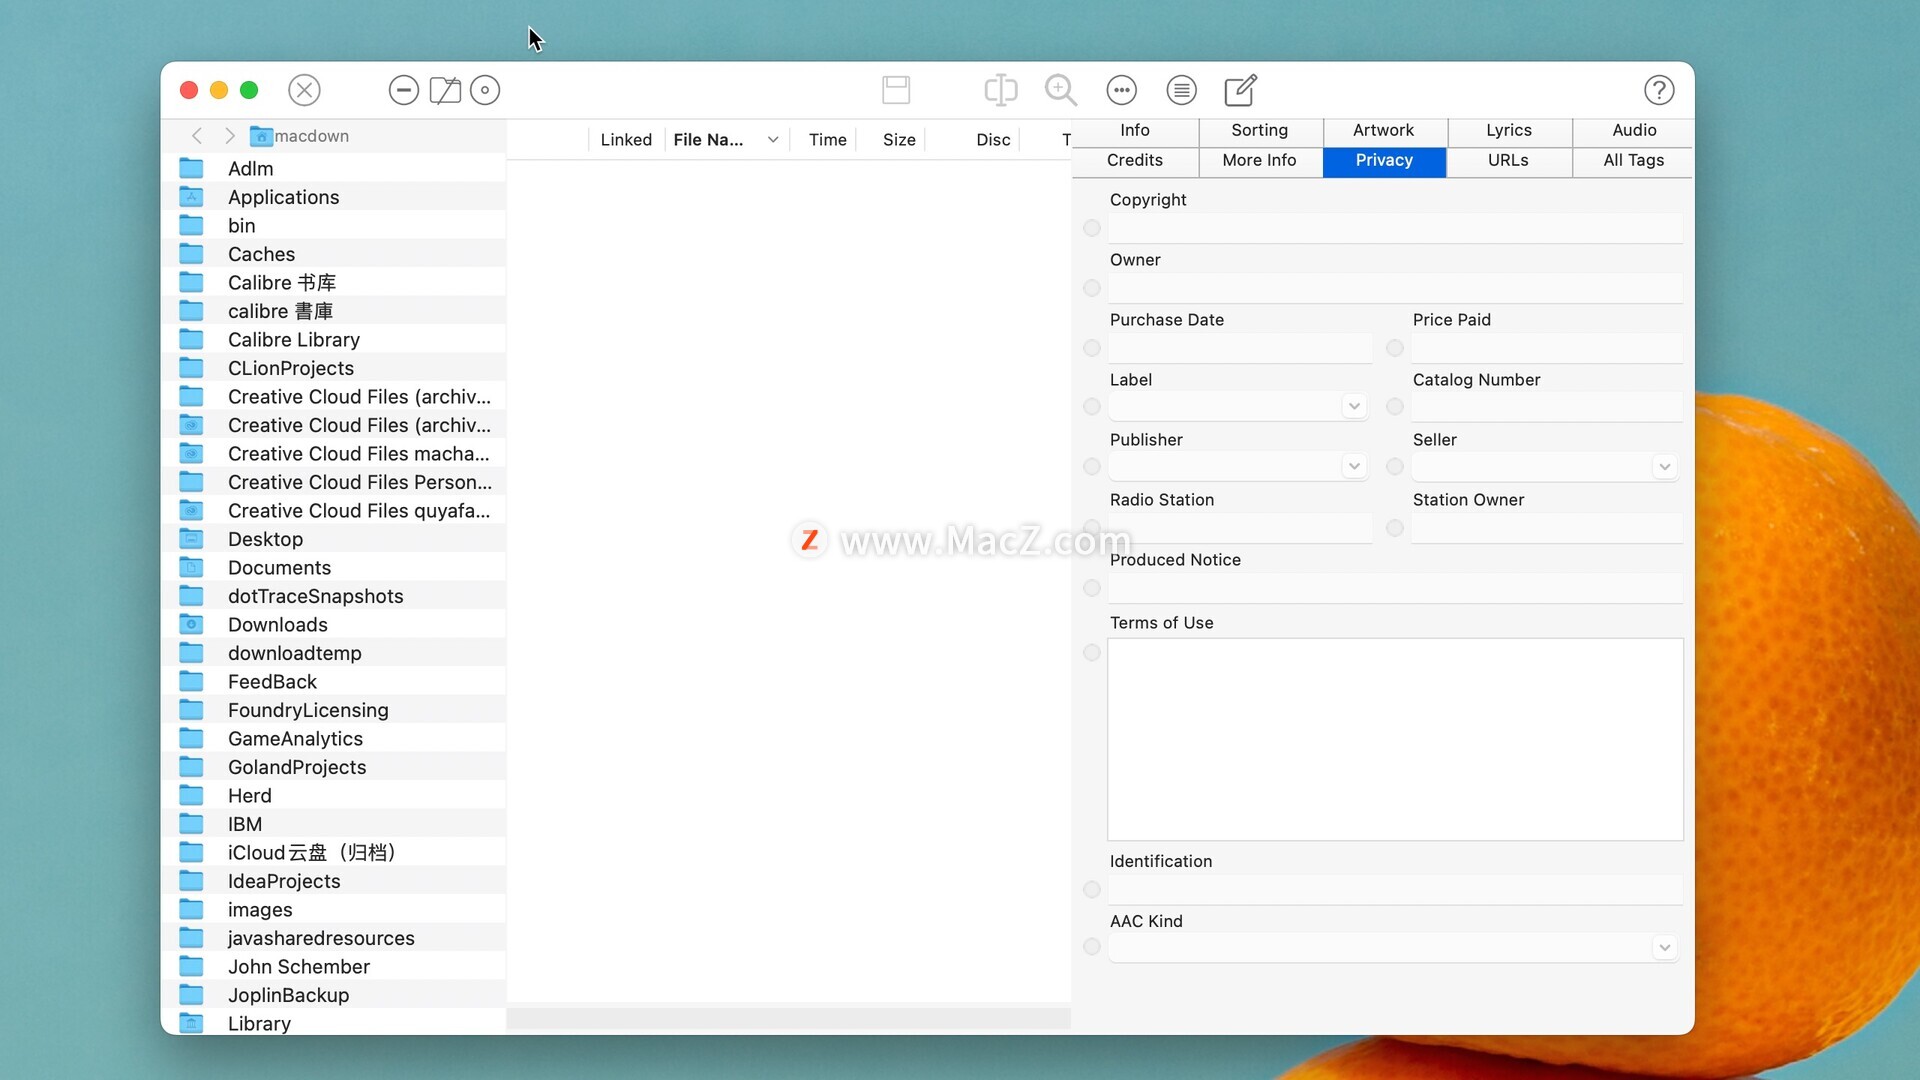The image size is (1920, 1080).
Task: Click the circled ellipsis more-options icon
Action: [x=1121, y=90]
